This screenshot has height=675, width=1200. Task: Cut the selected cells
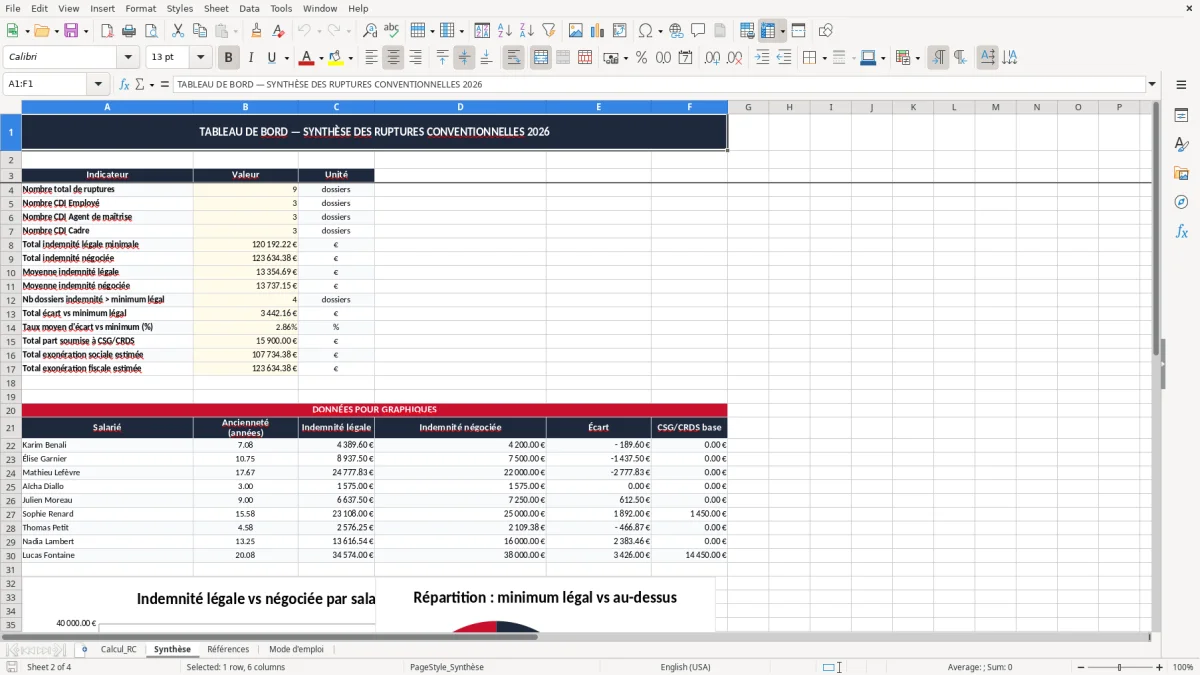pyautogui.click(x=177, y=31)
